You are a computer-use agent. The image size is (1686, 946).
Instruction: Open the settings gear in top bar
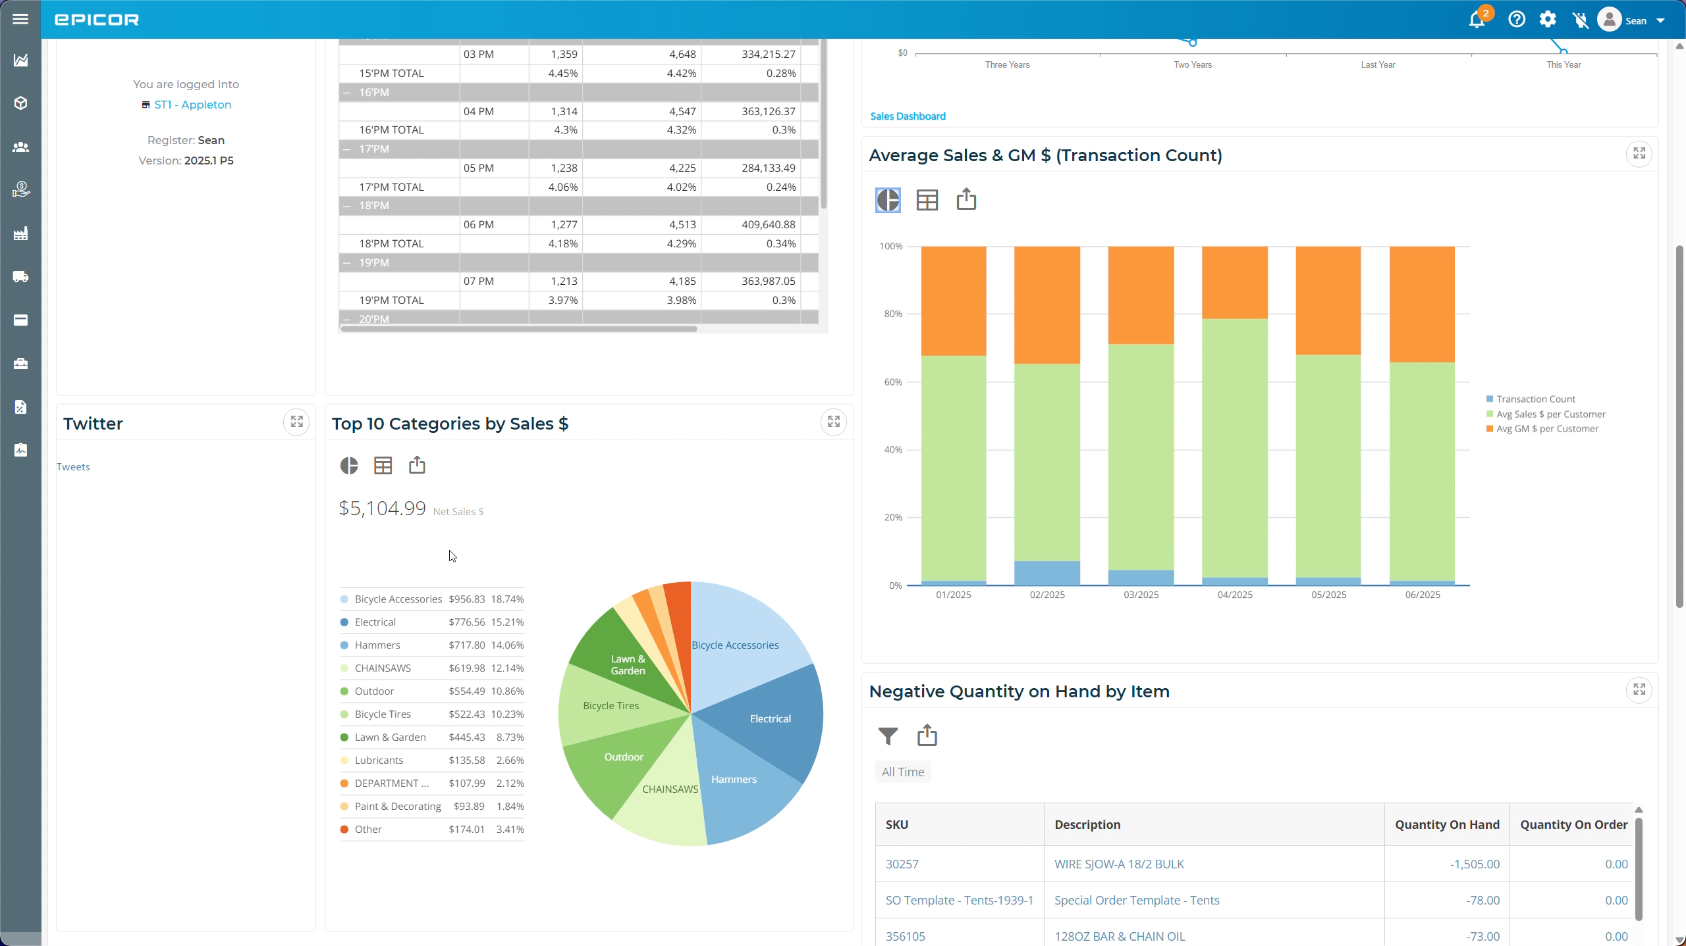pyautogui.click(x=1547, y=19)
